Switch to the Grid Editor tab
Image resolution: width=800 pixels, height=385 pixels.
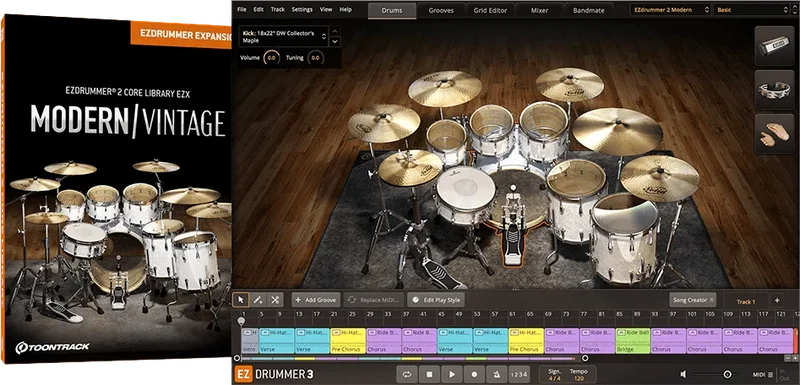point(490,10)
